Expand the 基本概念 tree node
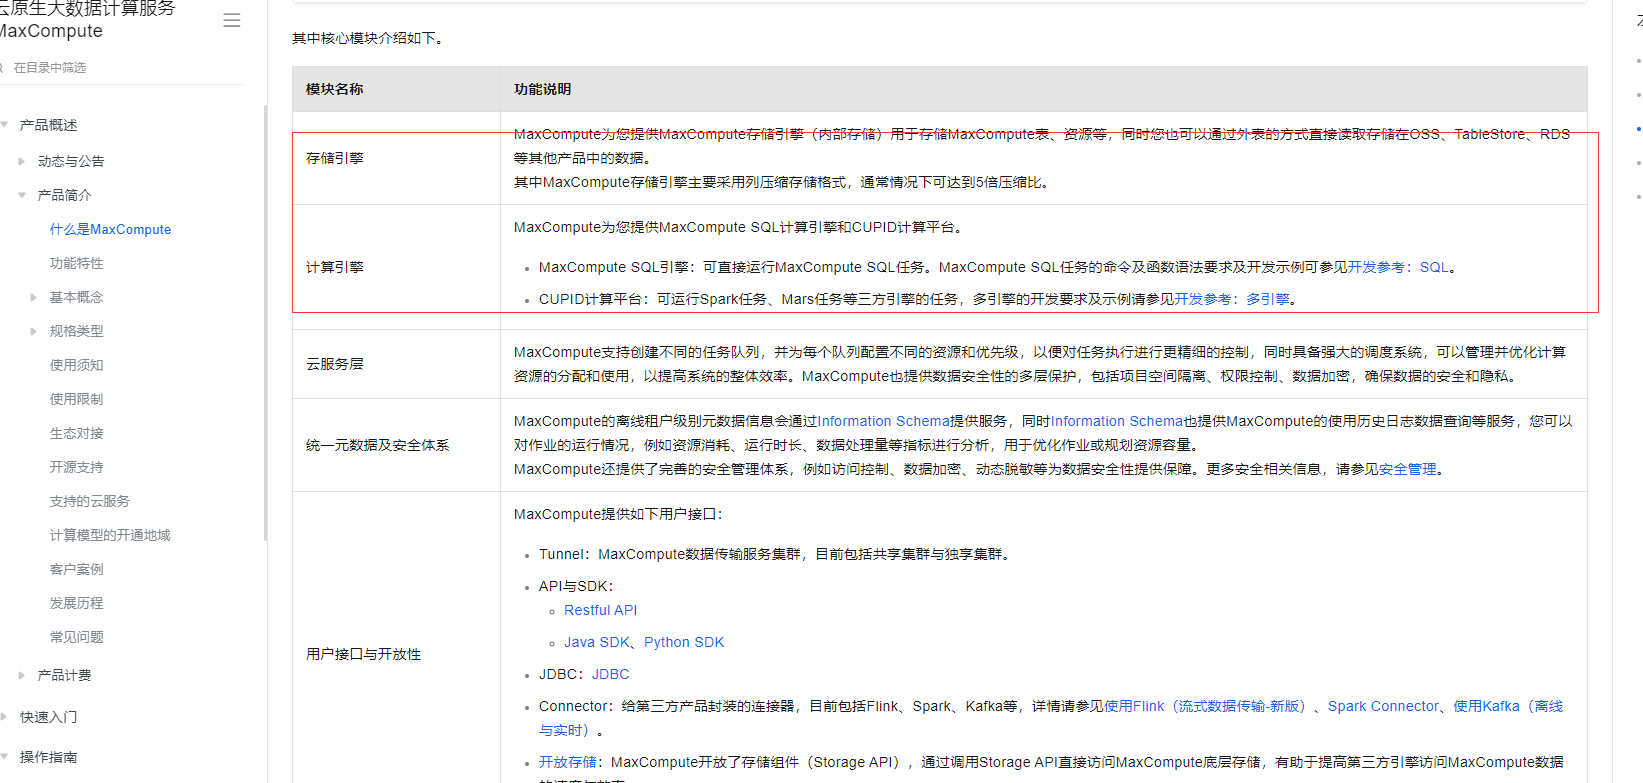The image size is (1643, 783). coord(33,297)
